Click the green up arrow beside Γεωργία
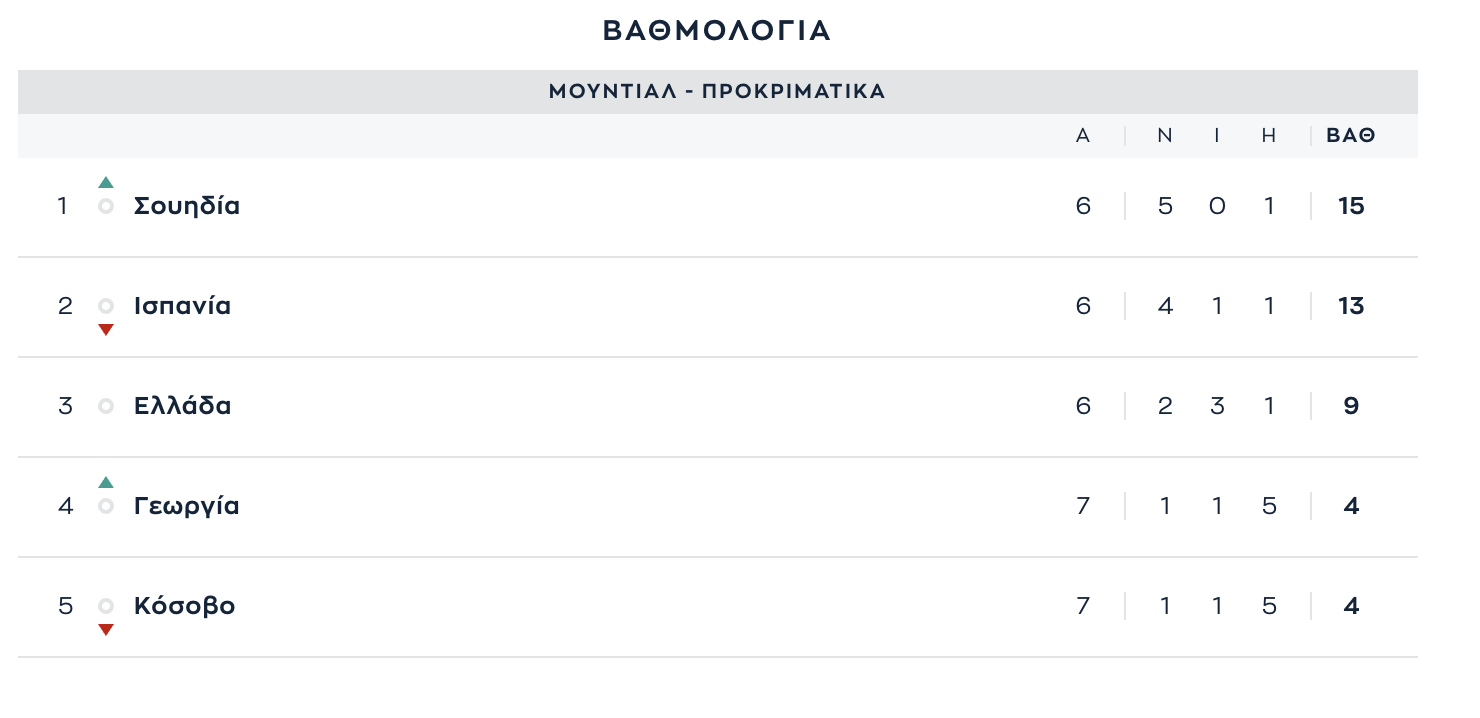Viewport: 1480px width, 718px height. pyautogui.click(x=106, y=482)
